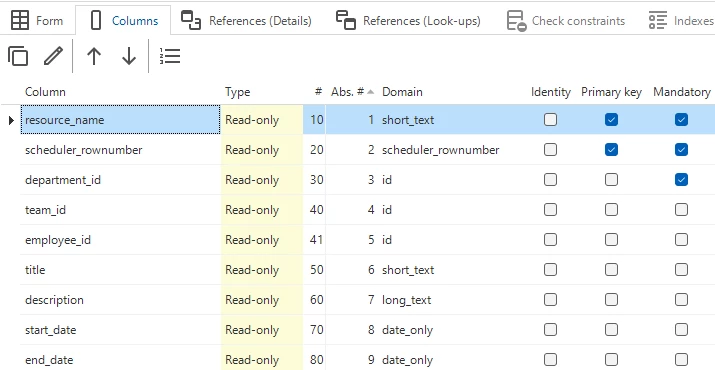Uncheck Mandatory for scheduler_rownumber row
The image size is (715, 370).
click(681, 150)
